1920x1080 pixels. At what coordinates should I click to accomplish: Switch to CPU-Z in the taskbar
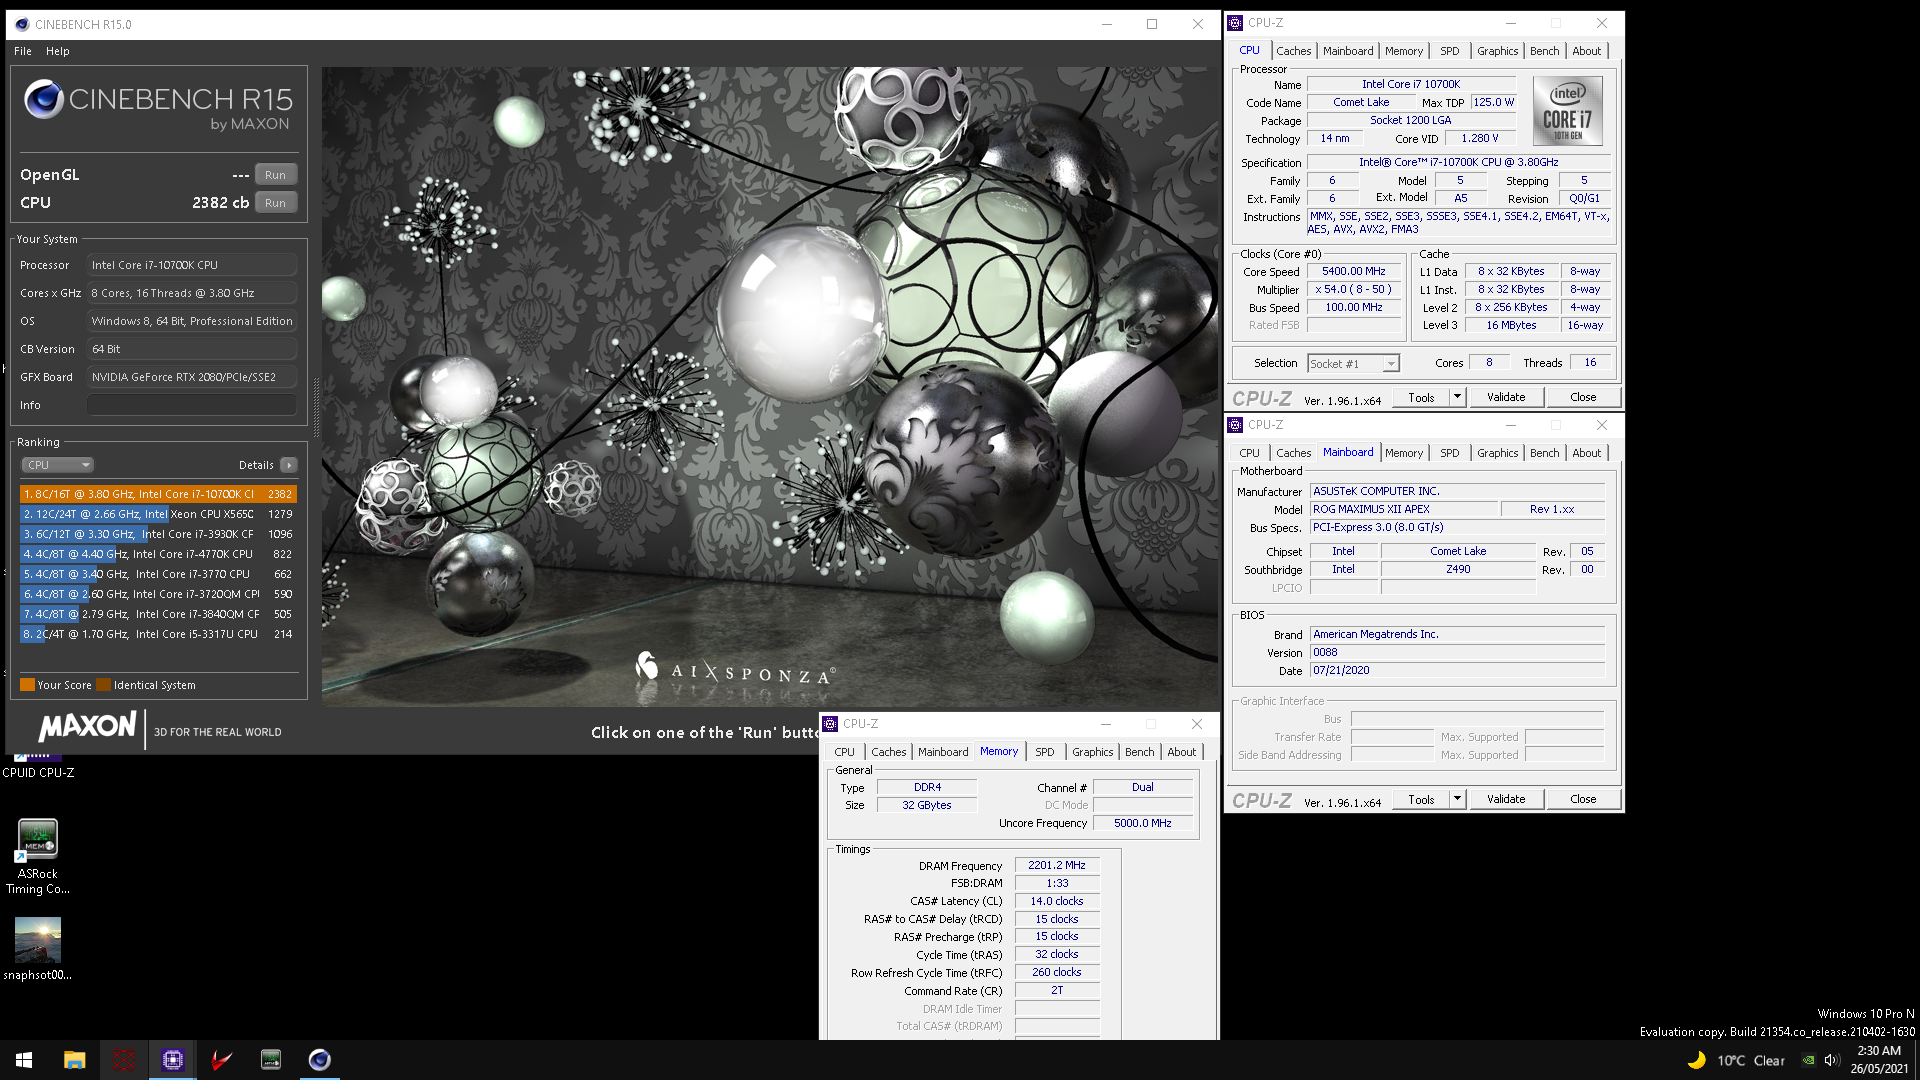coord(173,1060)
